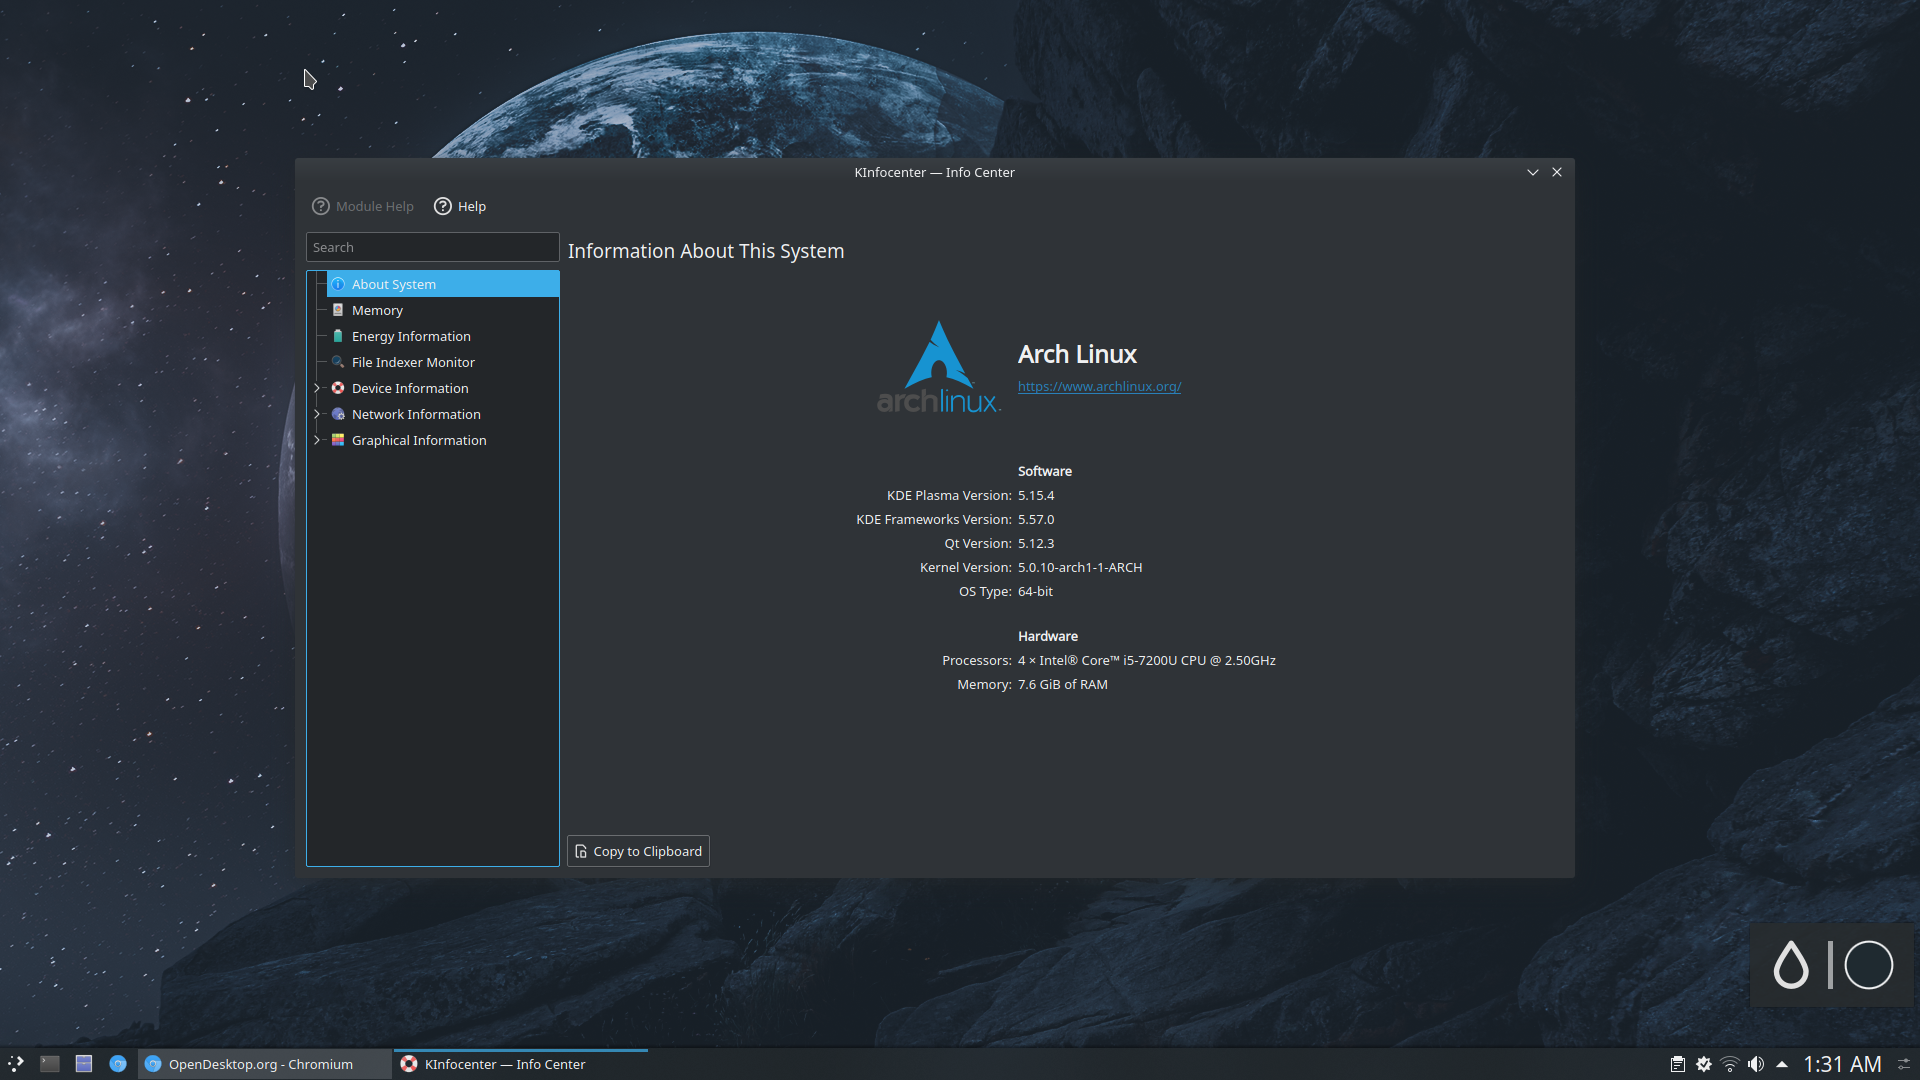The image size is (1920, 1080).
Task: Open the clipboard tray icon
Action: point(1678,1064)
